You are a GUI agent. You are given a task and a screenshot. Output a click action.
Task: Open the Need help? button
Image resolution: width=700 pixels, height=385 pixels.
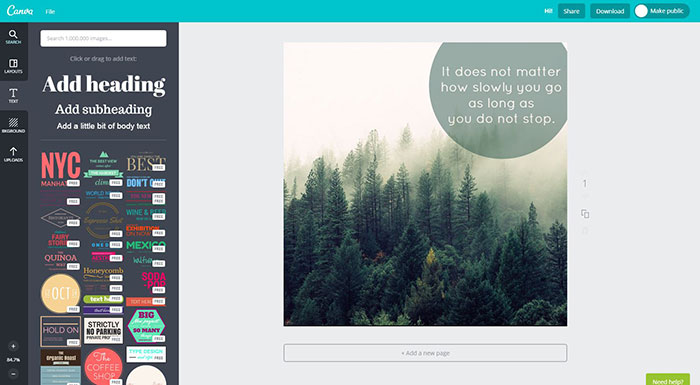coord(668,380)
